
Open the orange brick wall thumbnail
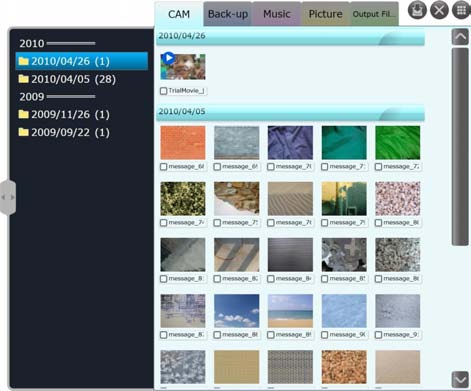pos(183,143)
